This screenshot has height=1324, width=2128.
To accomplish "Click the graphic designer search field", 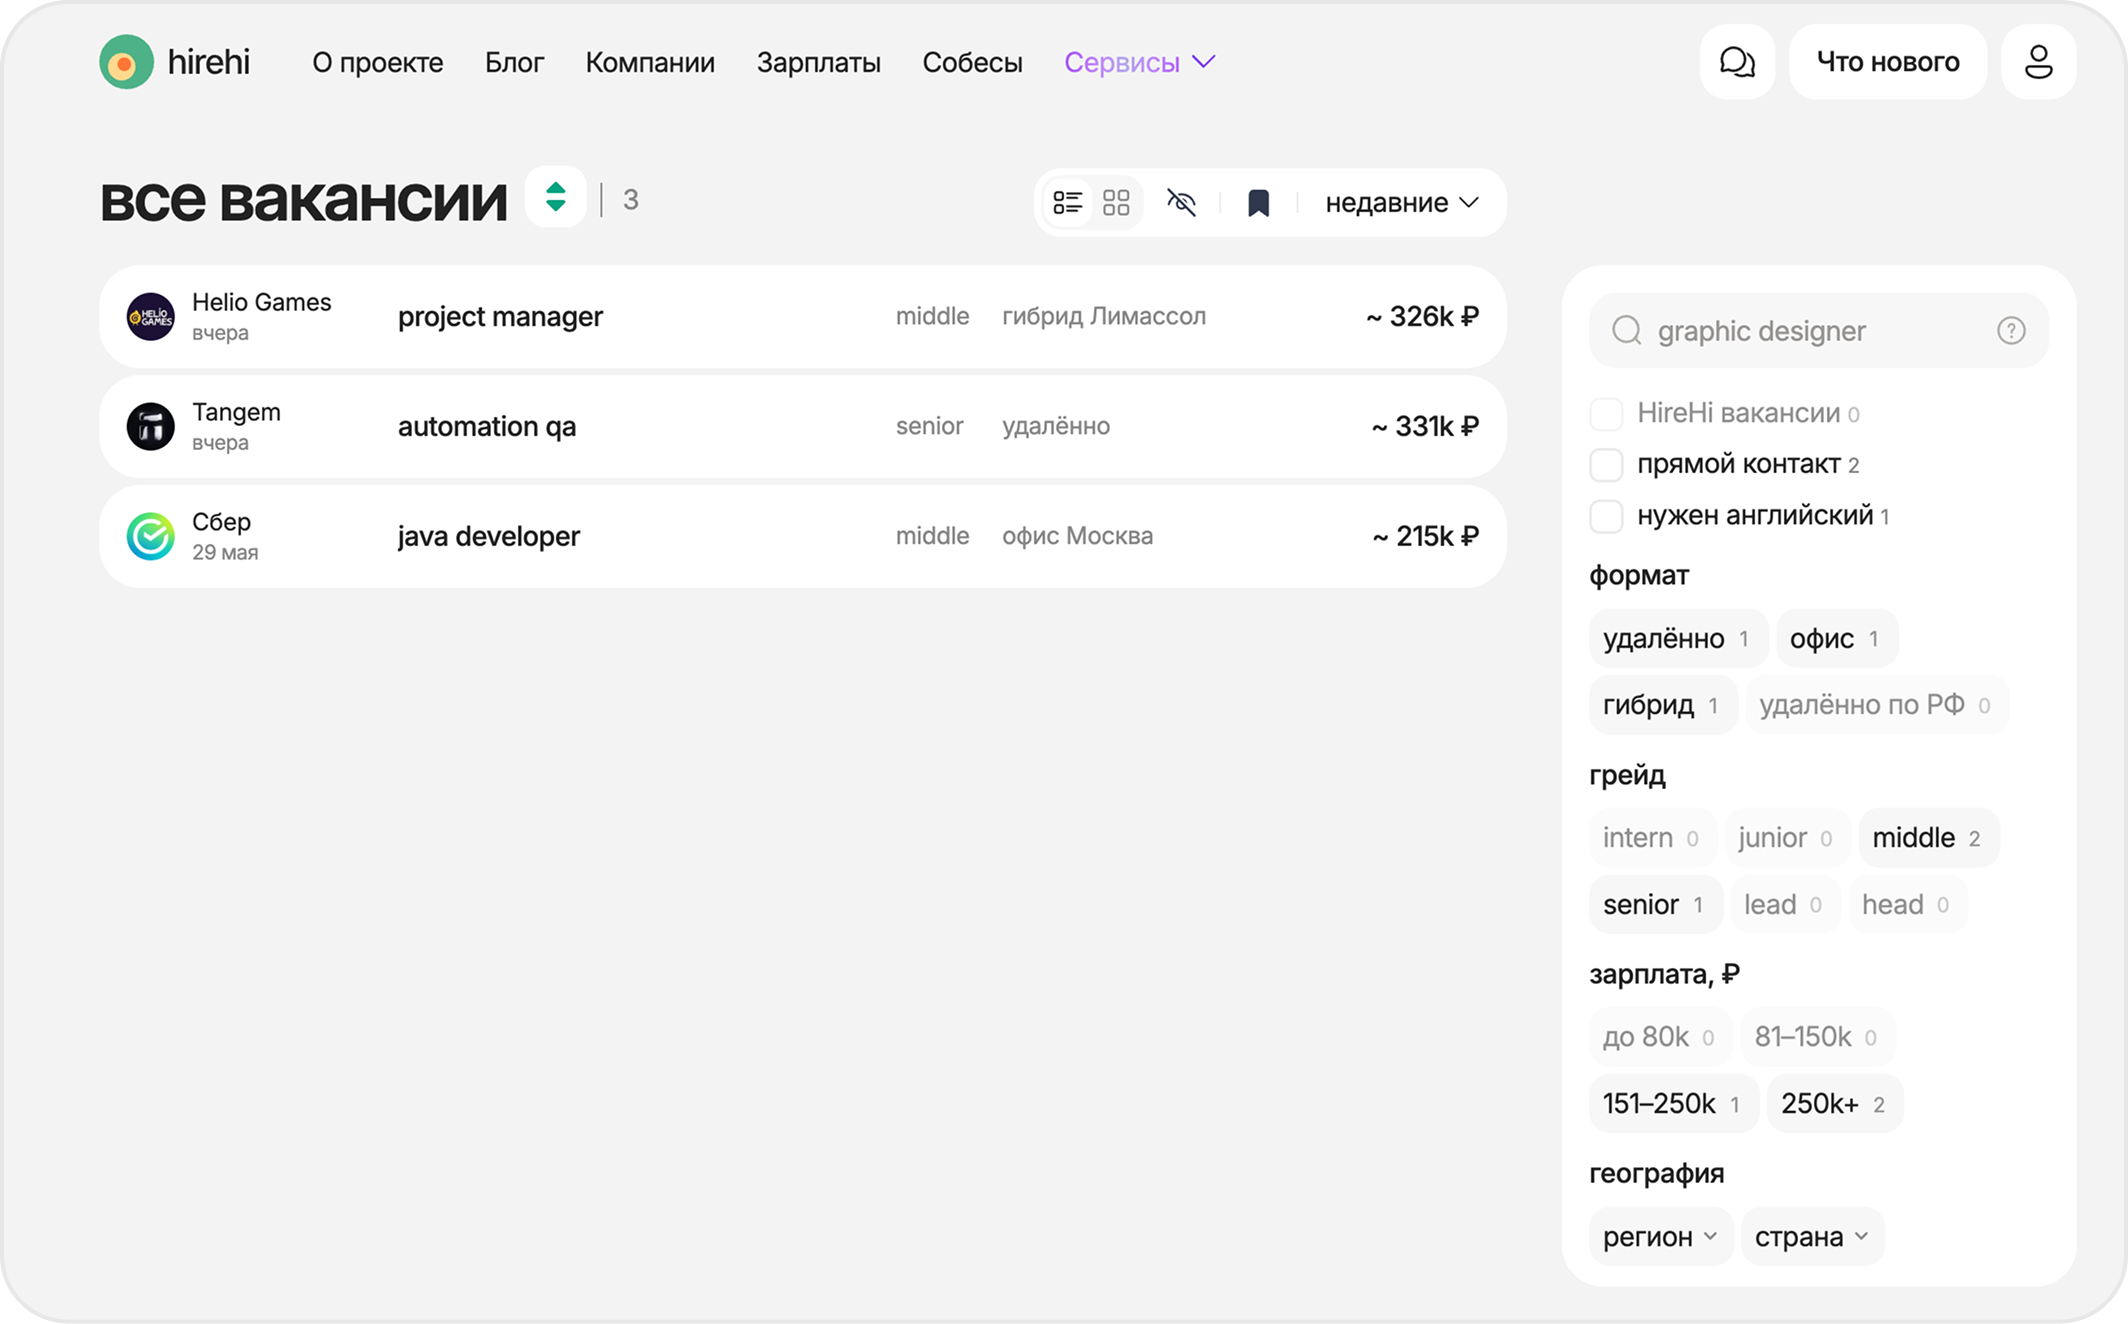I will tap(1818, 331).
